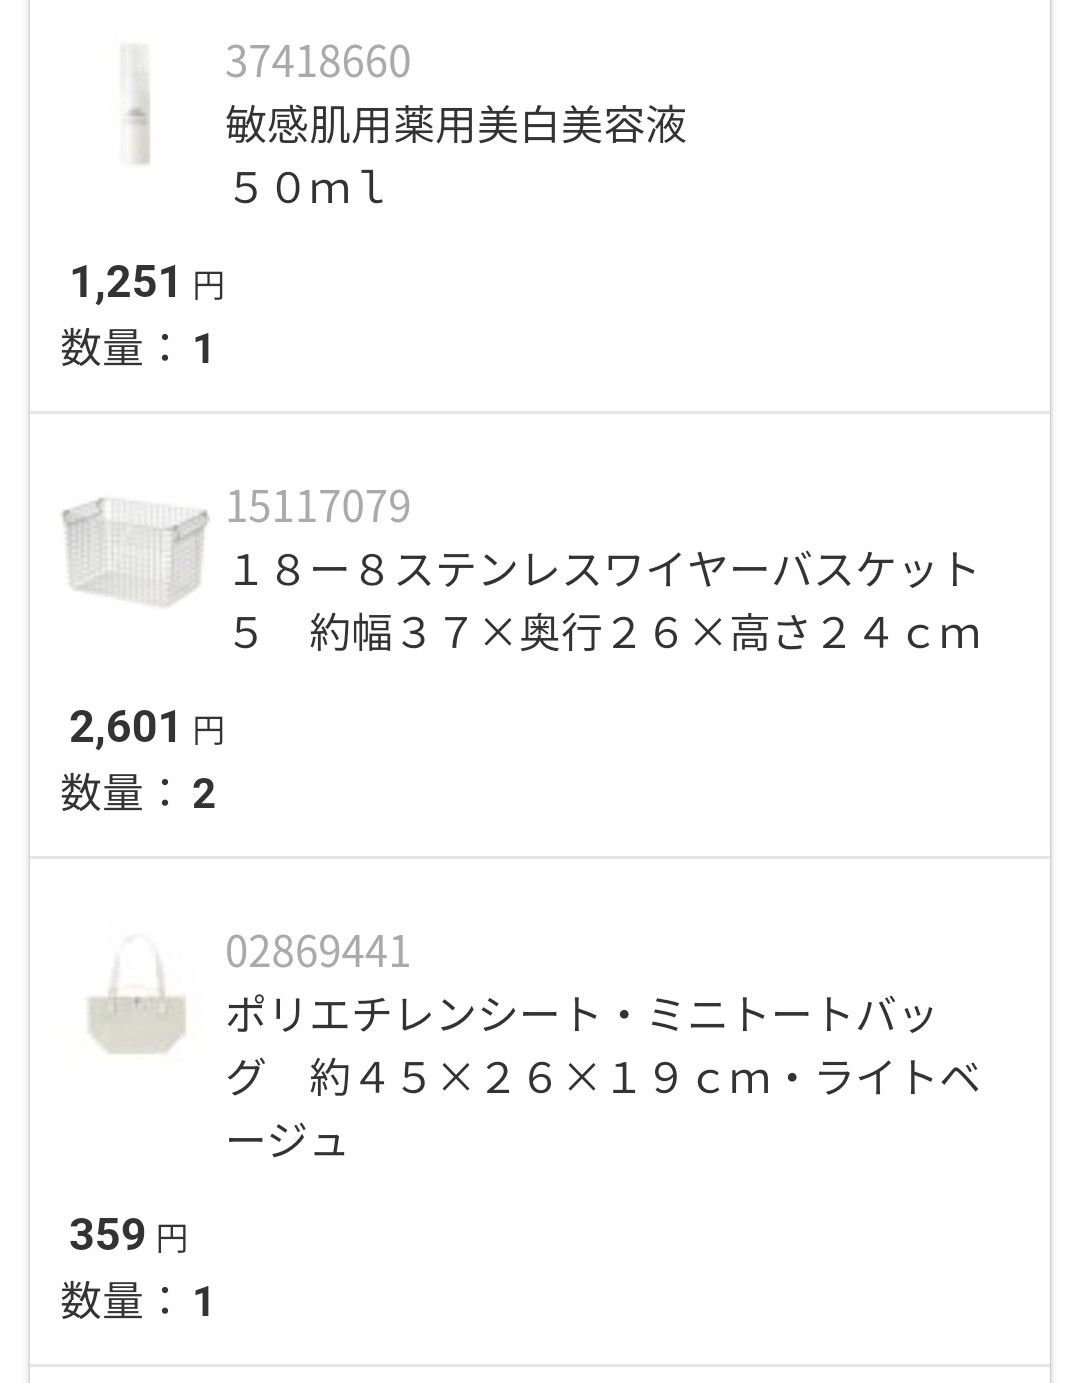The image size is (1080, 1383).
Task: Open the 敏感肌用薬用美白美容液 product name
Action: 456,126
